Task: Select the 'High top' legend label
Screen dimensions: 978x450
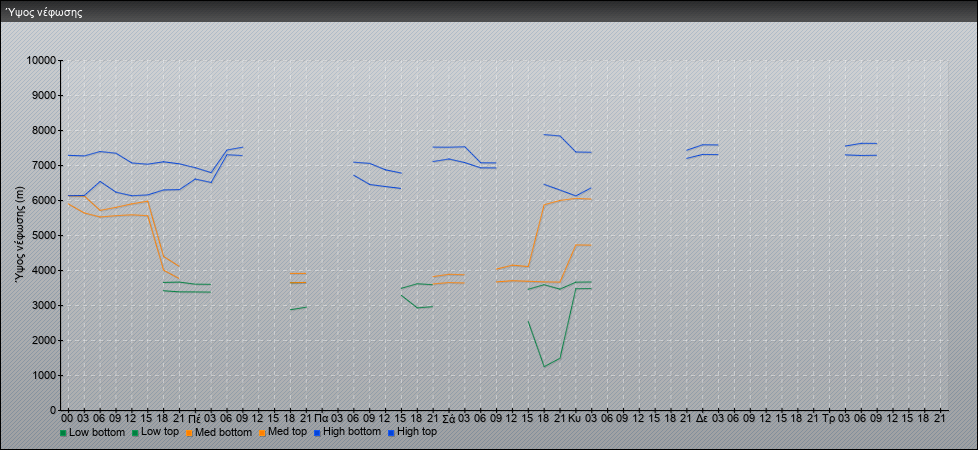Action: point(417,432)
